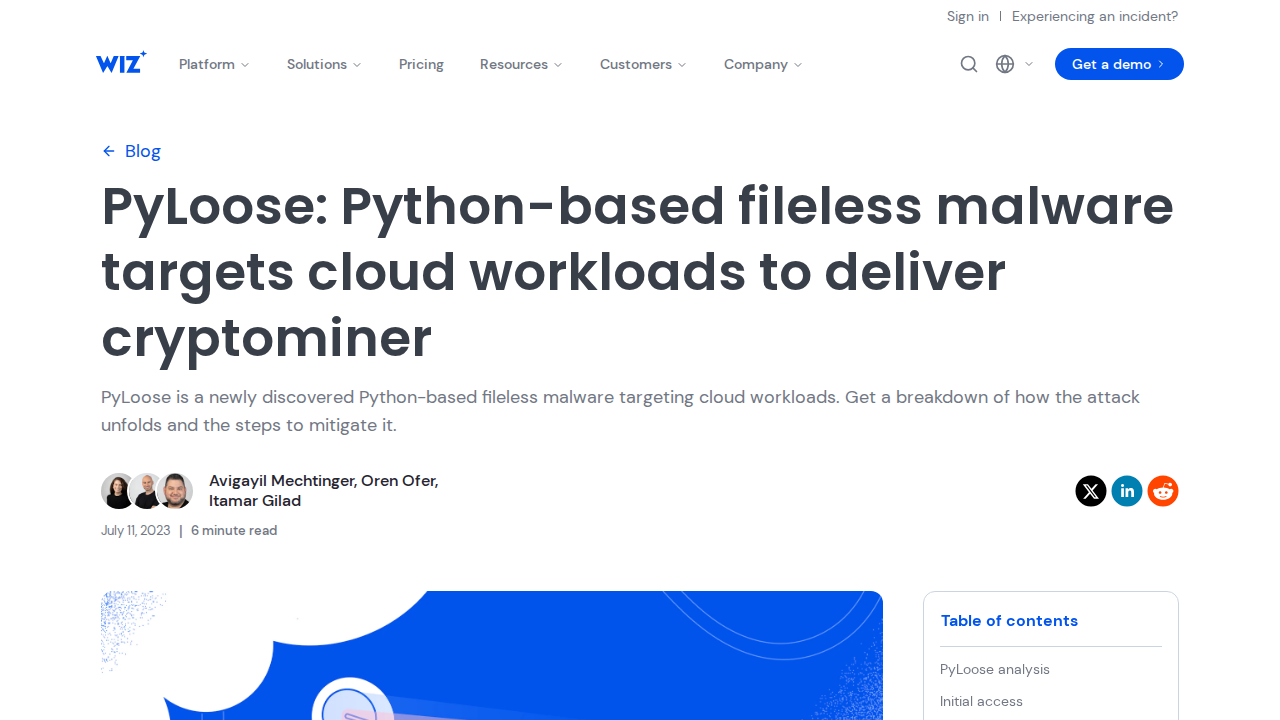
Task: Click the PyLoose article headline
Action: click(x=638, y=272)
